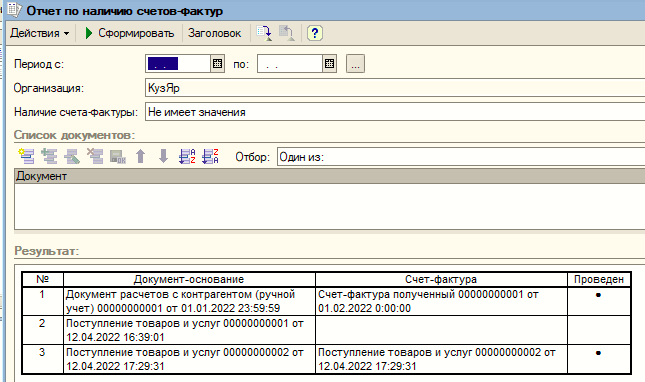Click the restore settings icon

[x=286, y=33]
